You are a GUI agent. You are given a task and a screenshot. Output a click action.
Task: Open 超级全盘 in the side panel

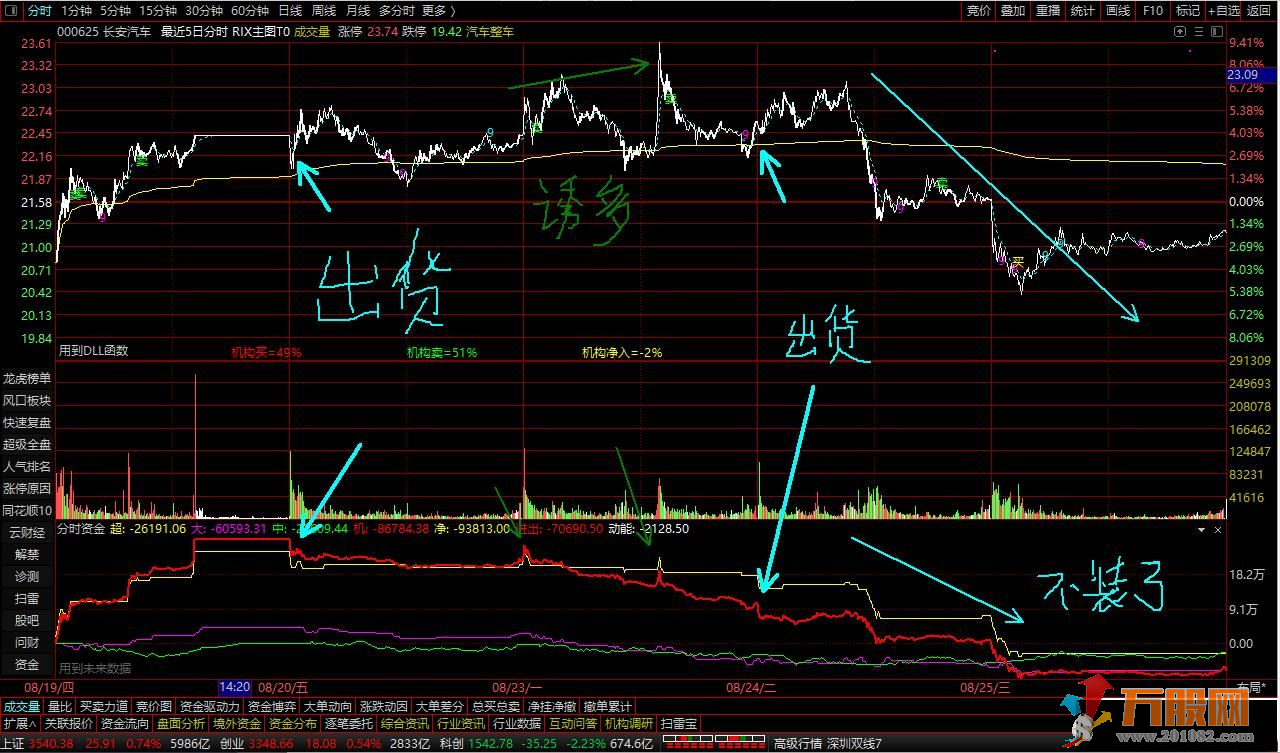point(27,445)
